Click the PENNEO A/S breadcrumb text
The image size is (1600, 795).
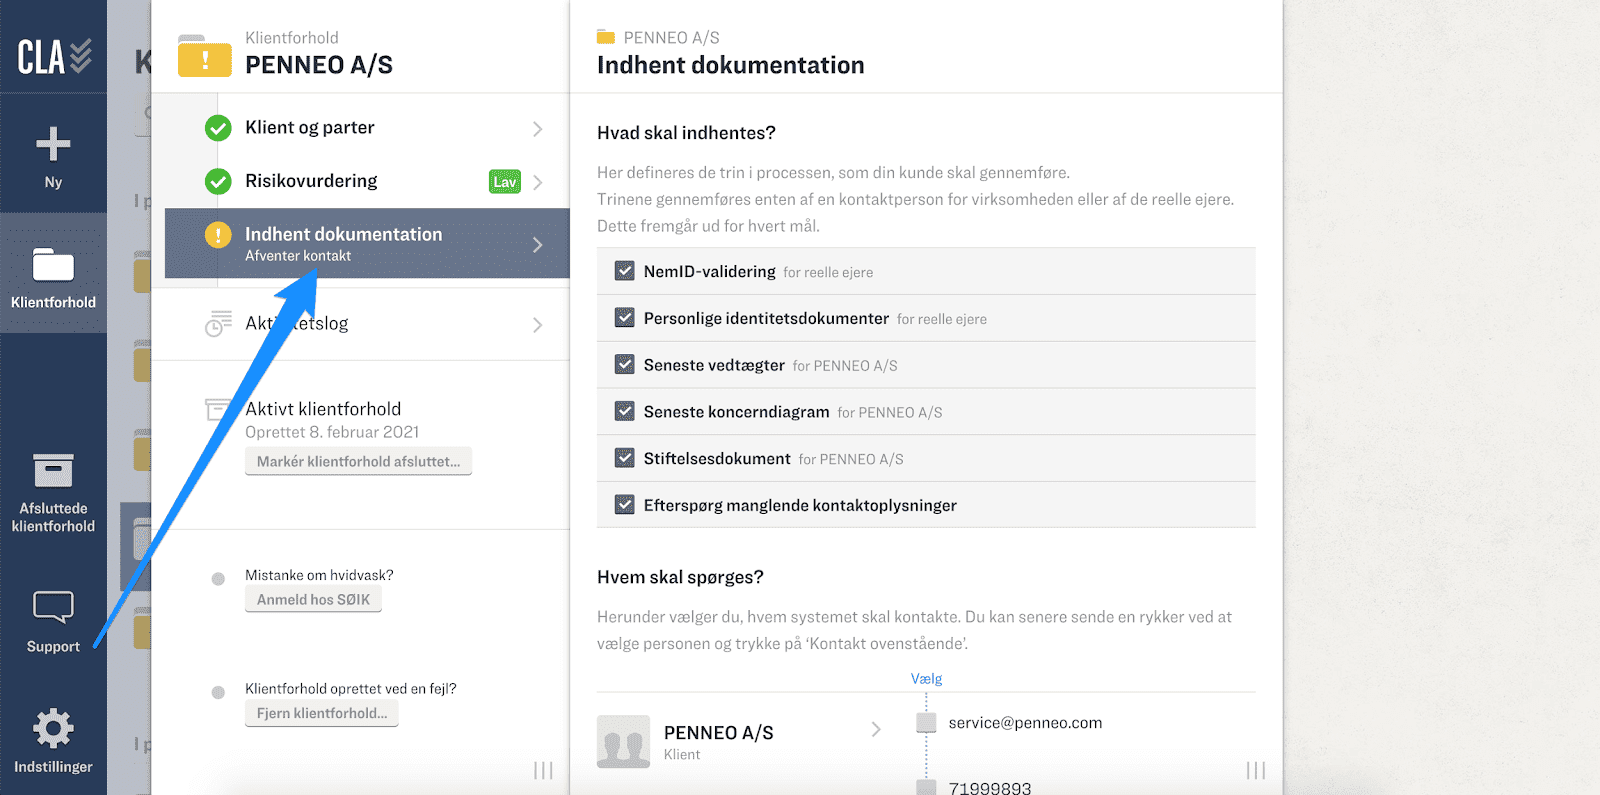pyautogui.click(x=671, y=37)
